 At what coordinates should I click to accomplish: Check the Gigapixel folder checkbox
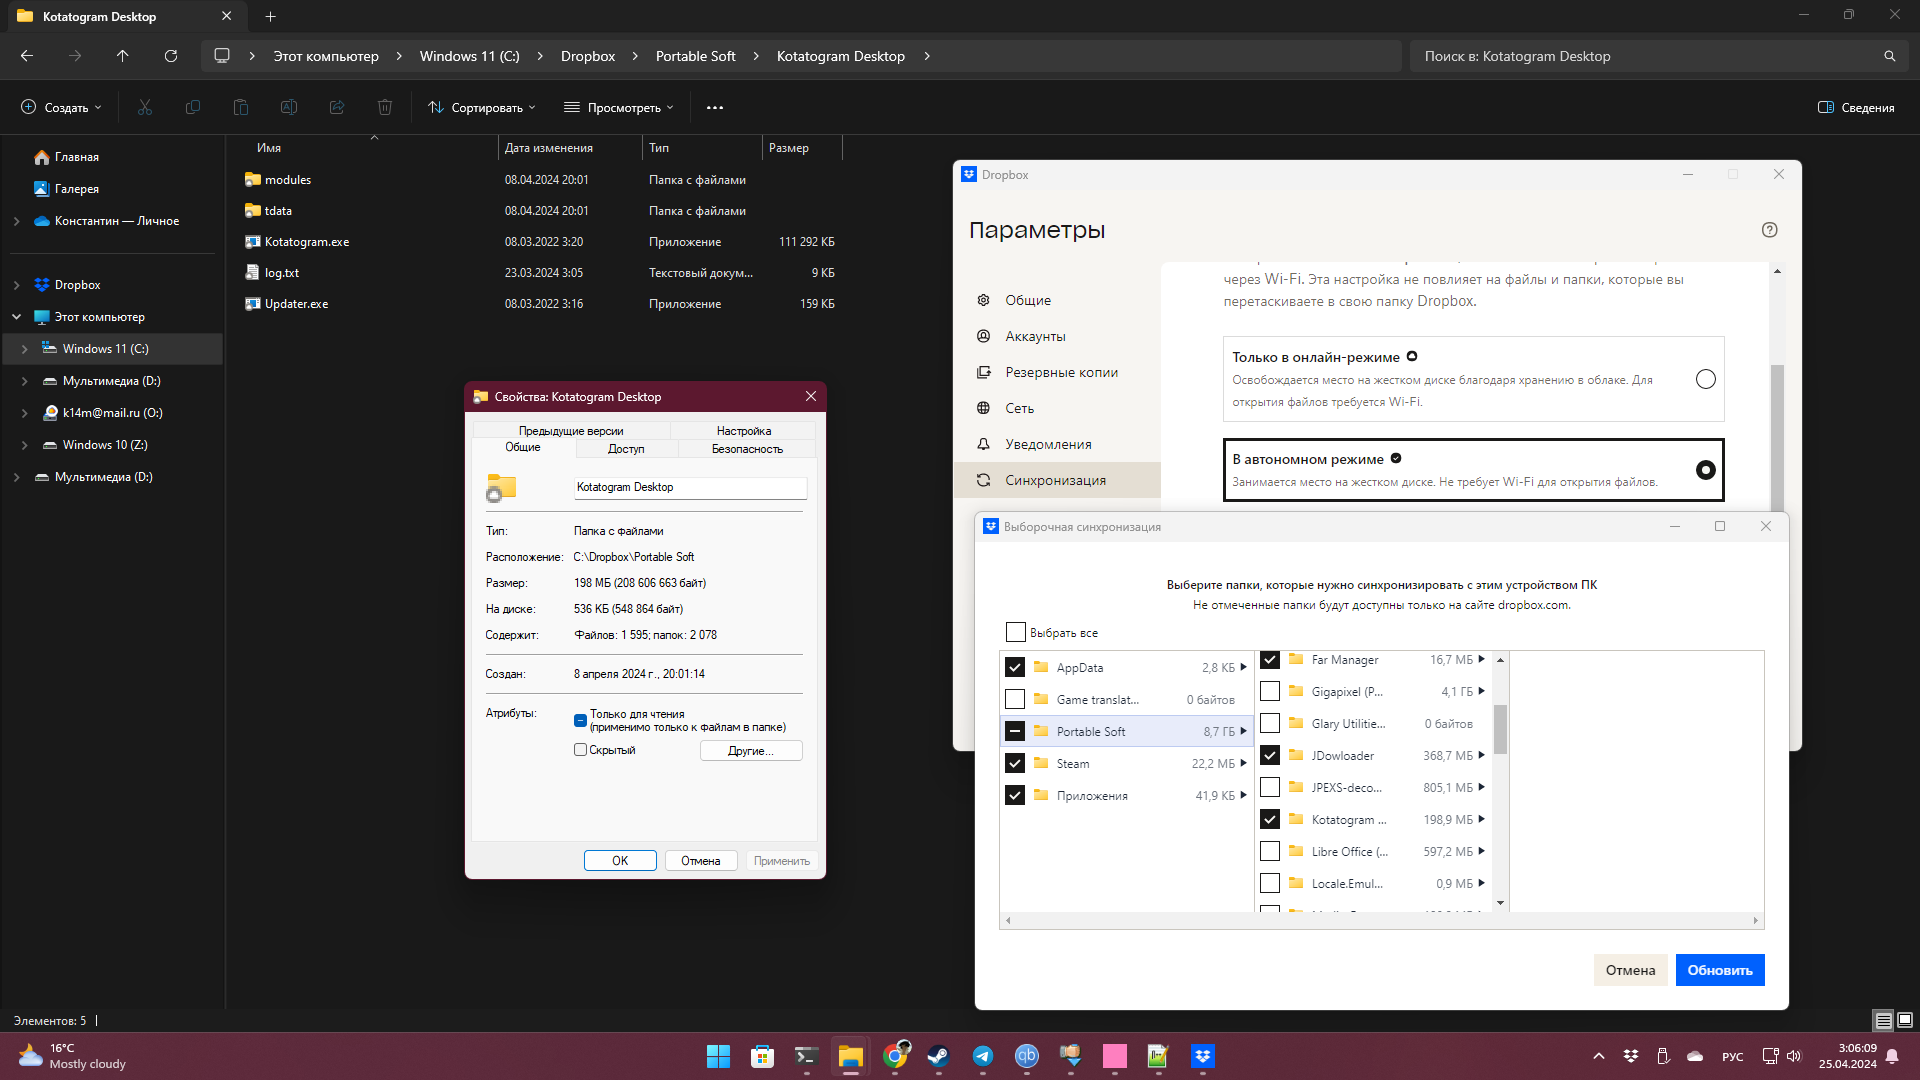(1270, 691)
